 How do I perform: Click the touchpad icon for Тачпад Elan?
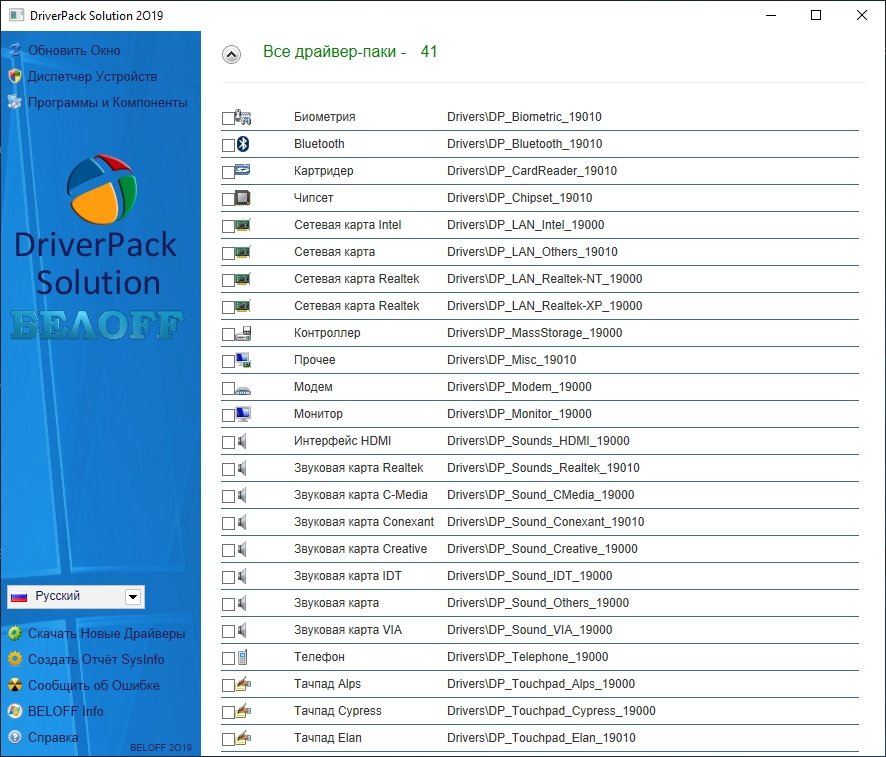pos(243,738)
